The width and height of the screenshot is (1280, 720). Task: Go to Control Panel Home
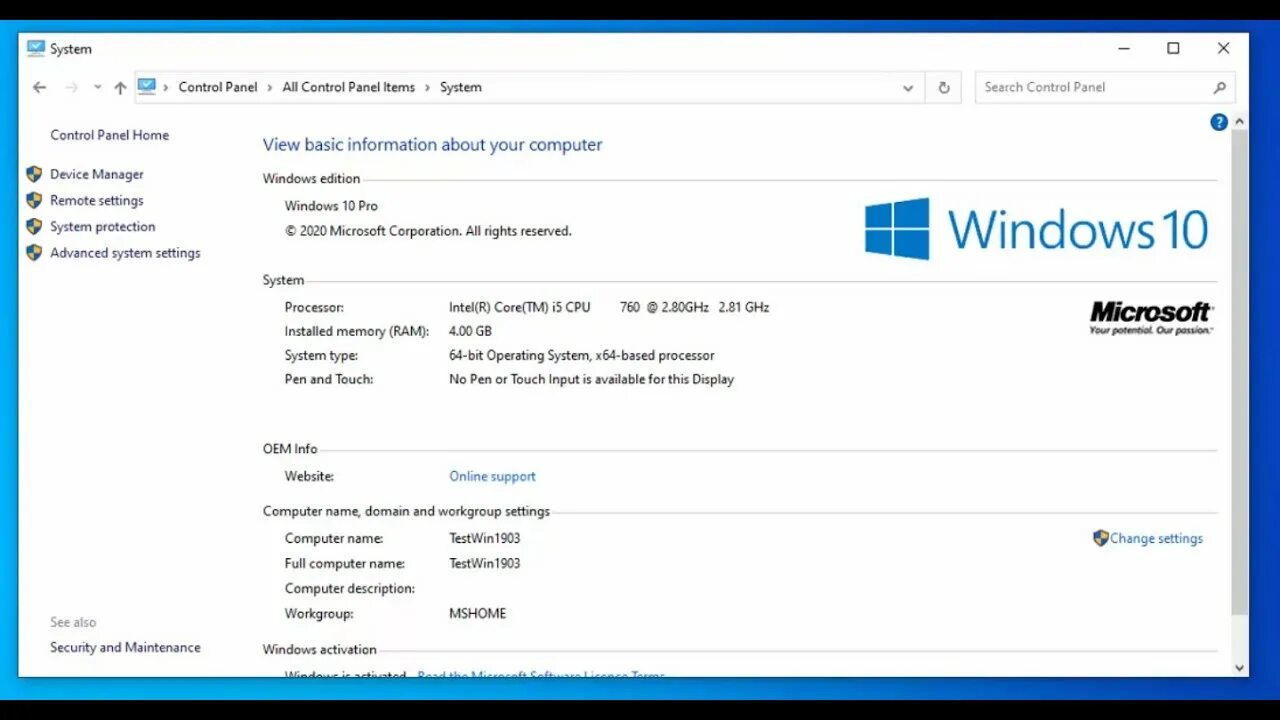[110, 135]
